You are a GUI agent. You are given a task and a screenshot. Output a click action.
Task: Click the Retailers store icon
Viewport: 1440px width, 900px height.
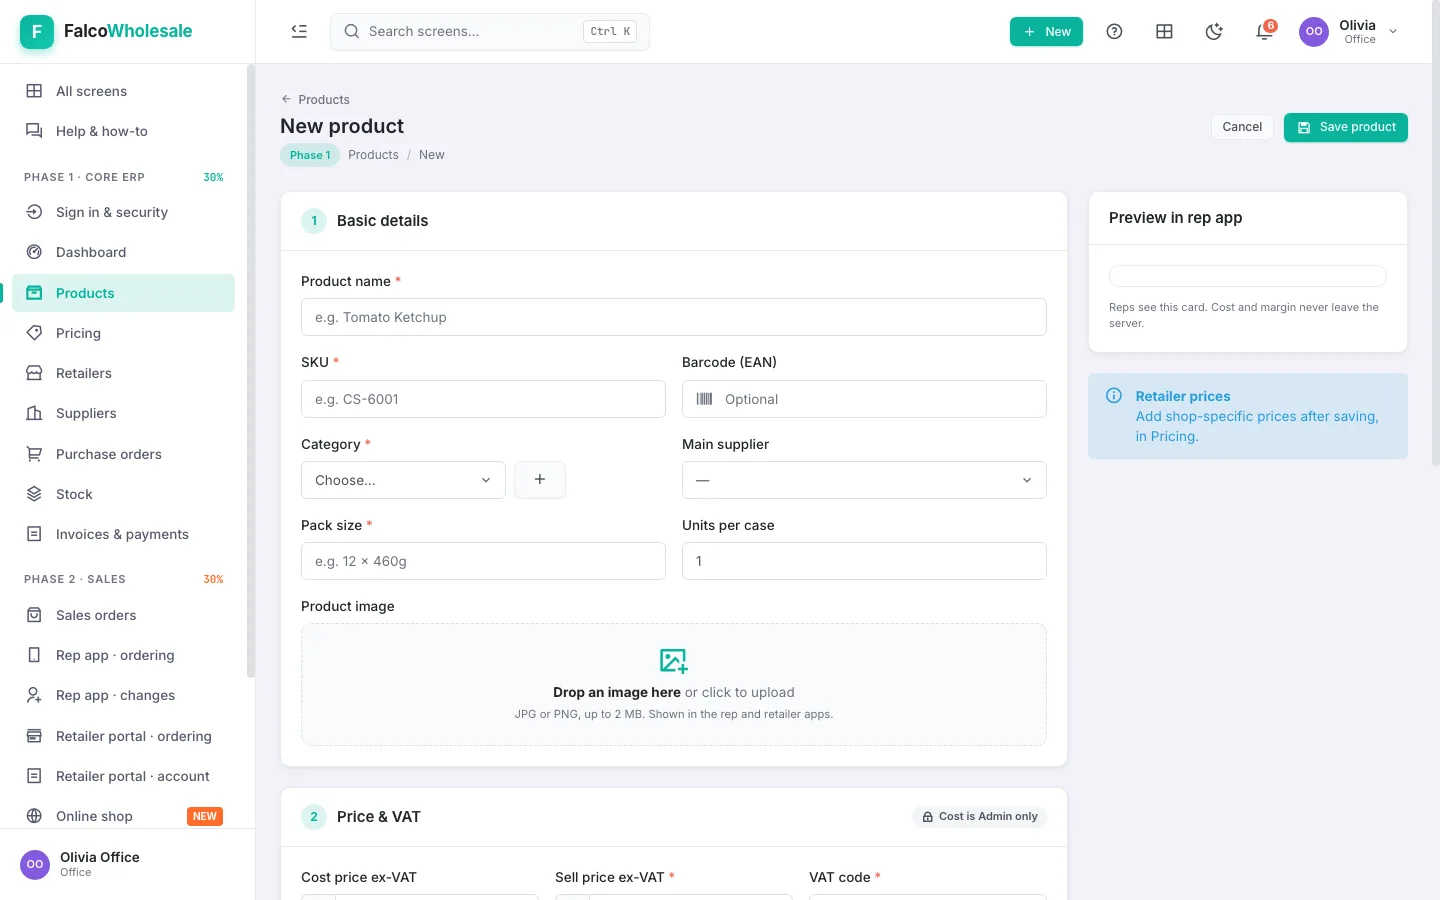click(34, 373)
